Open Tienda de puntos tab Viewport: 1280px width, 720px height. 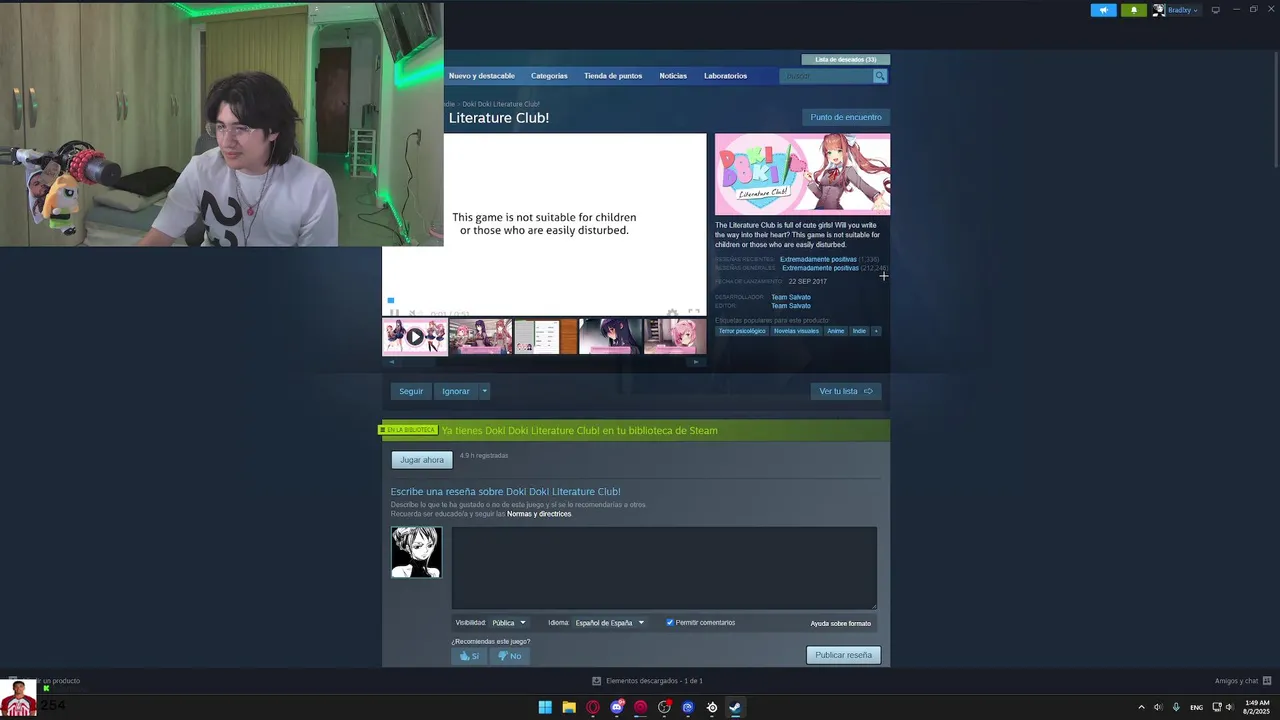(x=613, y=76)
